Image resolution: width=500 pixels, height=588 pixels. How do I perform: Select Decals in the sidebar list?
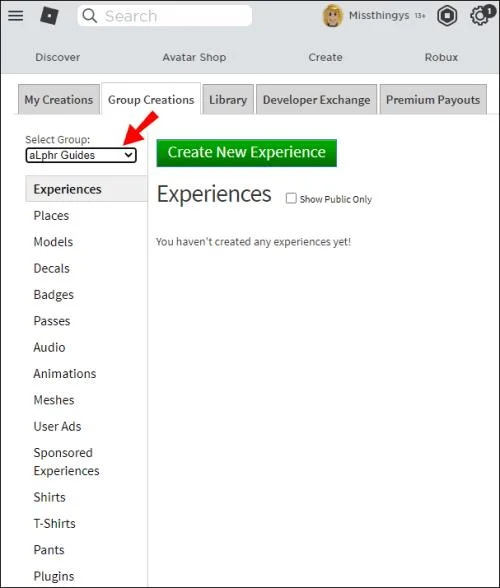[x=51, y=268]
